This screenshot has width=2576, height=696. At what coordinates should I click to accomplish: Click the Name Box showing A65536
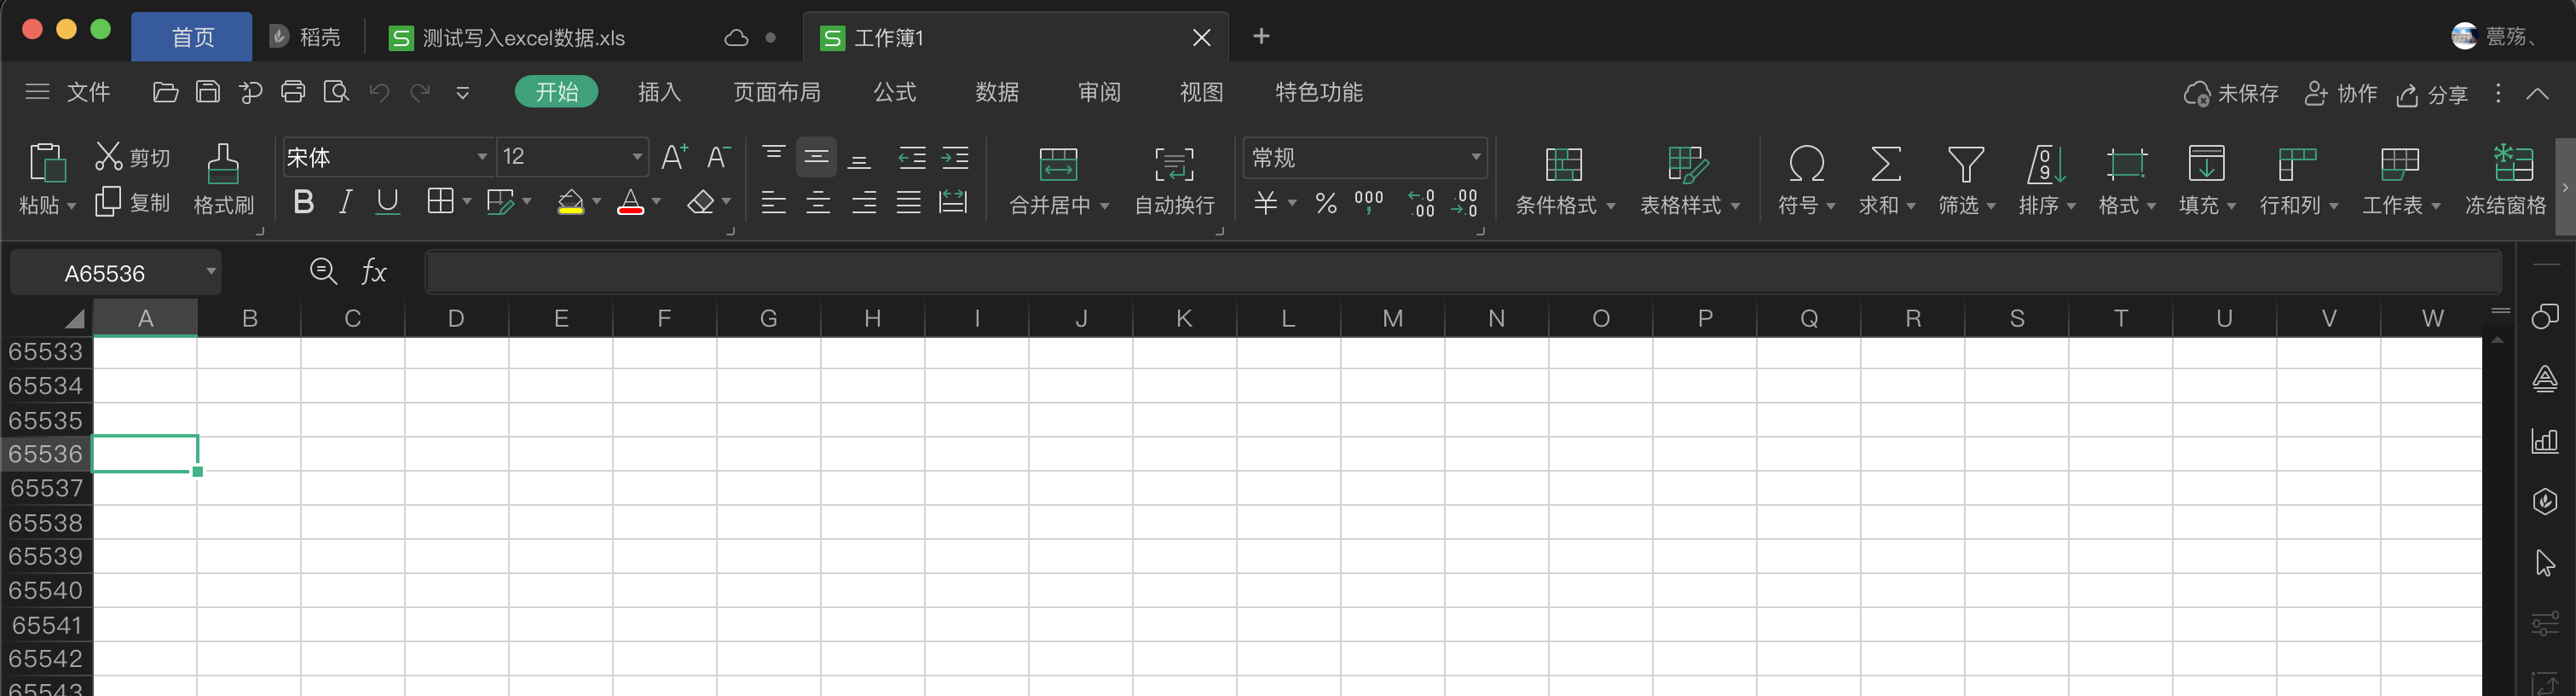click(x=105, y=273)
